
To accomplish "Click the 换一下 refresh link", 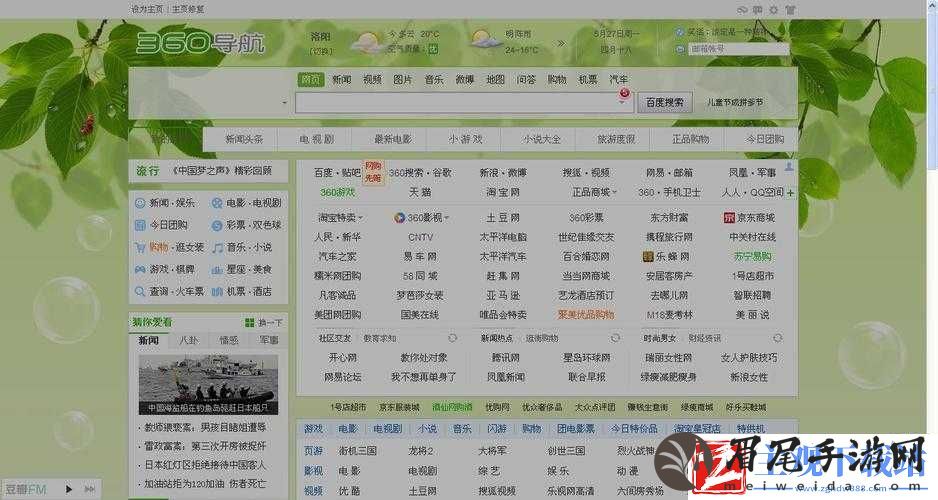I will pos(270,323).
